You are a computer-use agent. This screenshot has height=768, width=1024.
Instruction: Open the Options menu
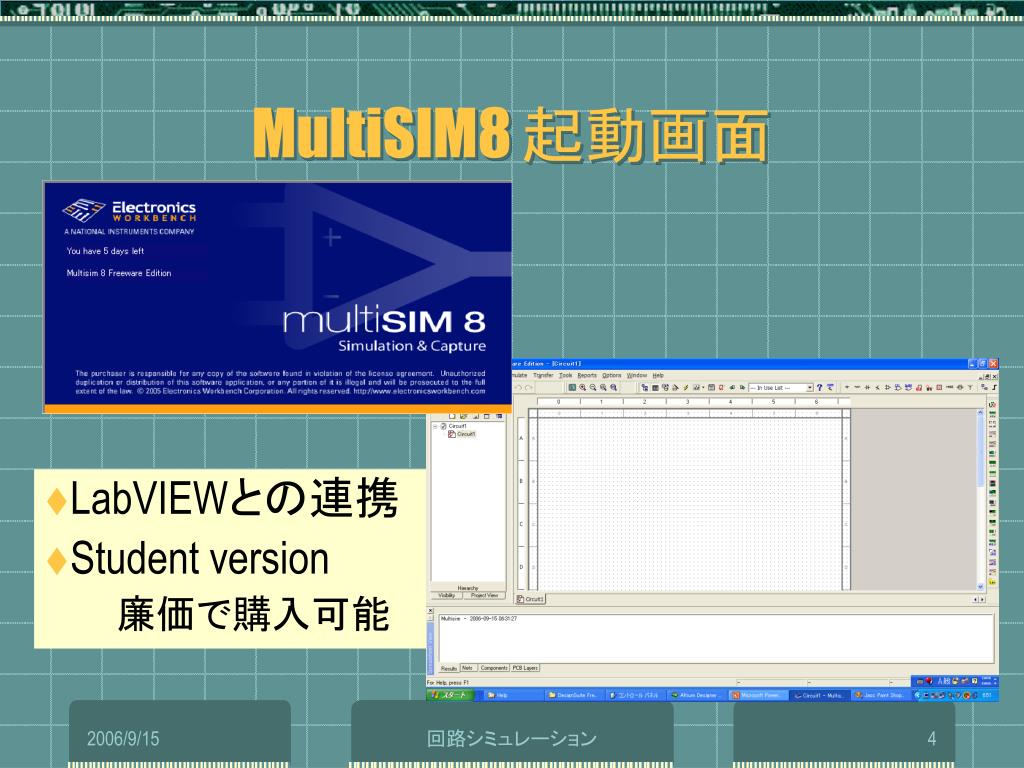(x=612, y=376)
